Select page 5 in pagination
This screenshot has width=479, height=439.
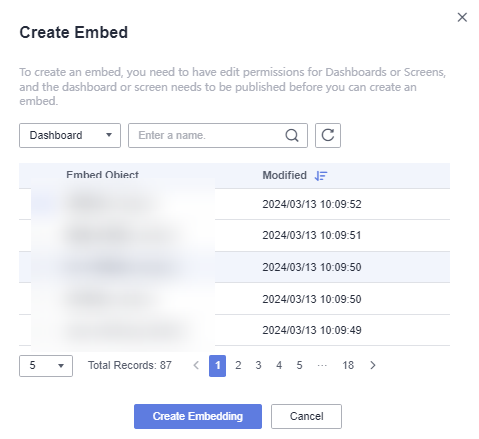tap(299, 366)
